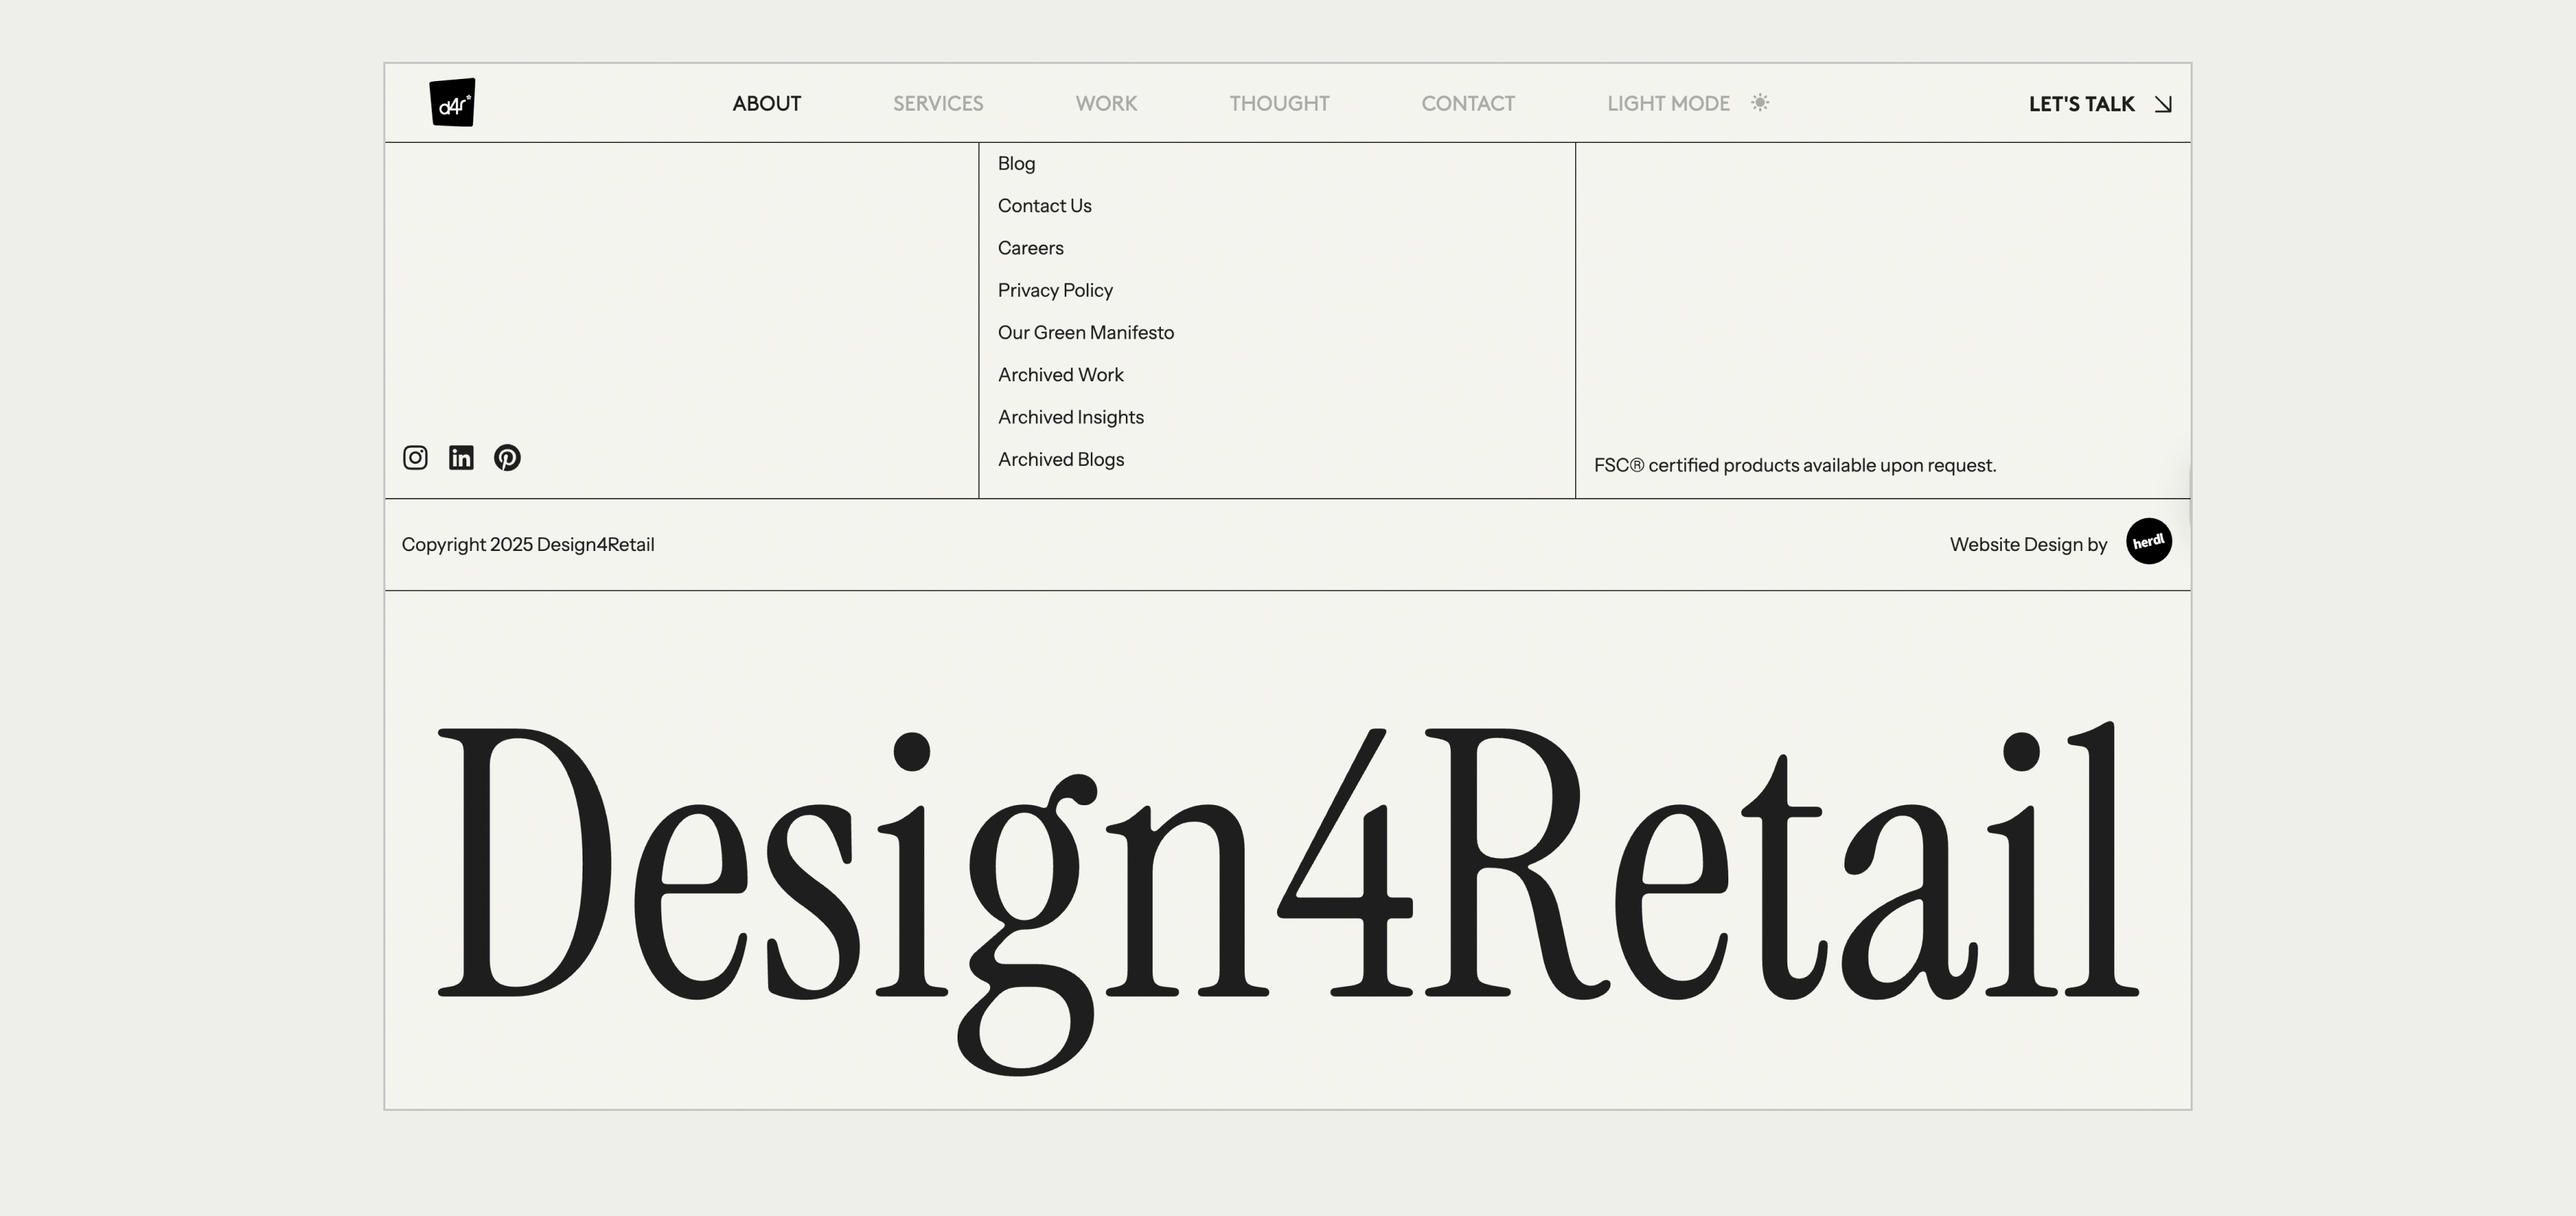
Task: Open the Pinterest social icon
Action: (x=507, y=458)
